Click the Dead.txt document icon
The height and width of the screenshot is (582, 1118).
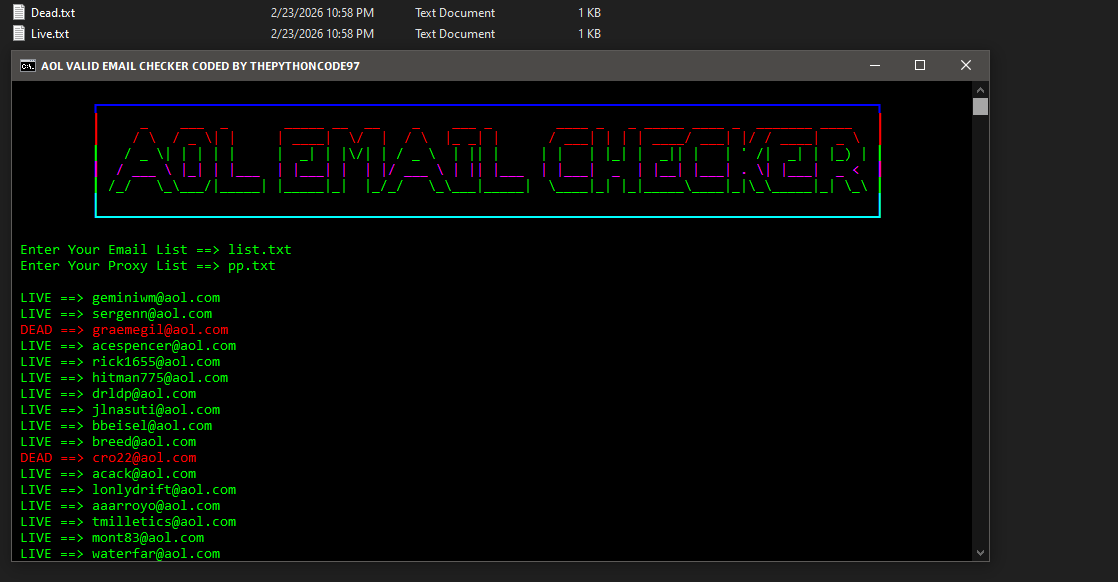19,12
